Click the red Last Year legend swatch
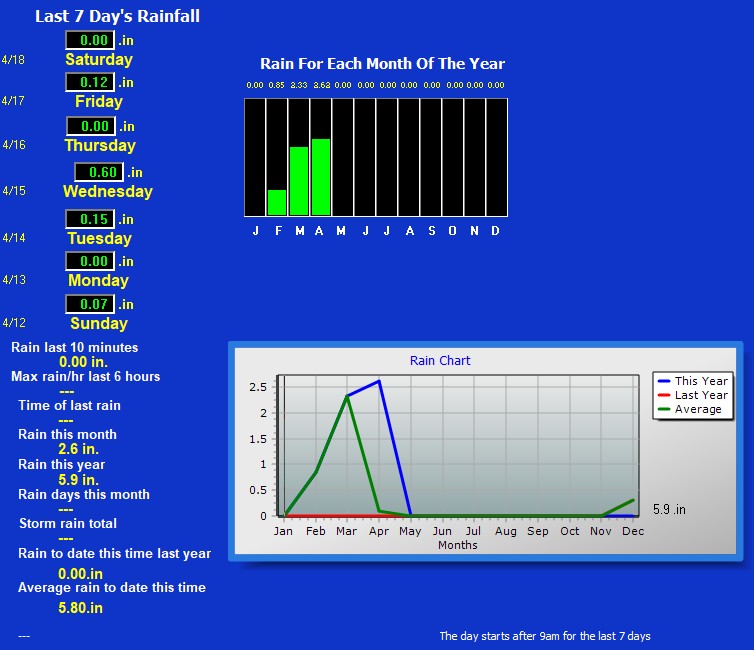 coord(663,395)
